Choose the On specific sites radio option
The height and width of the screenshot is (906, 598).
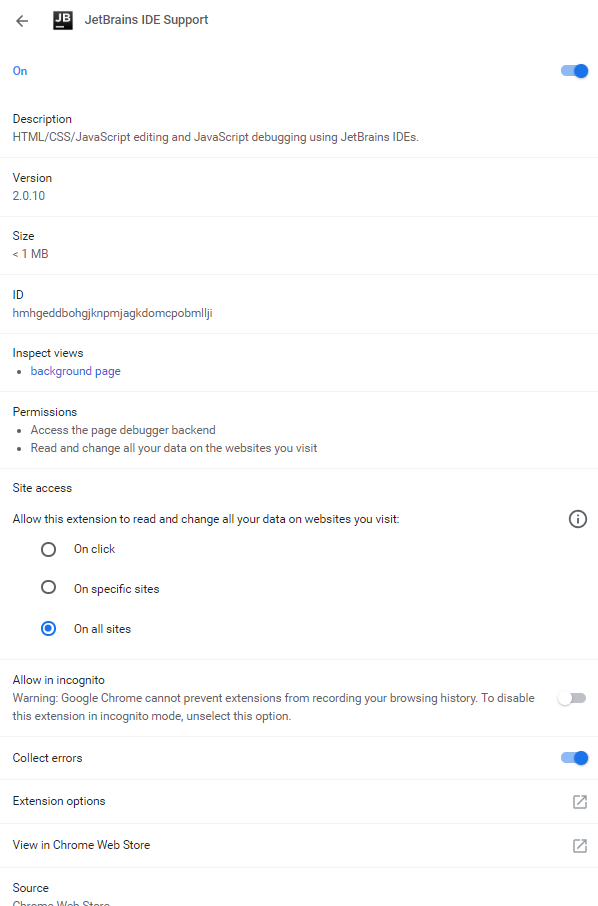click(49, 588)
